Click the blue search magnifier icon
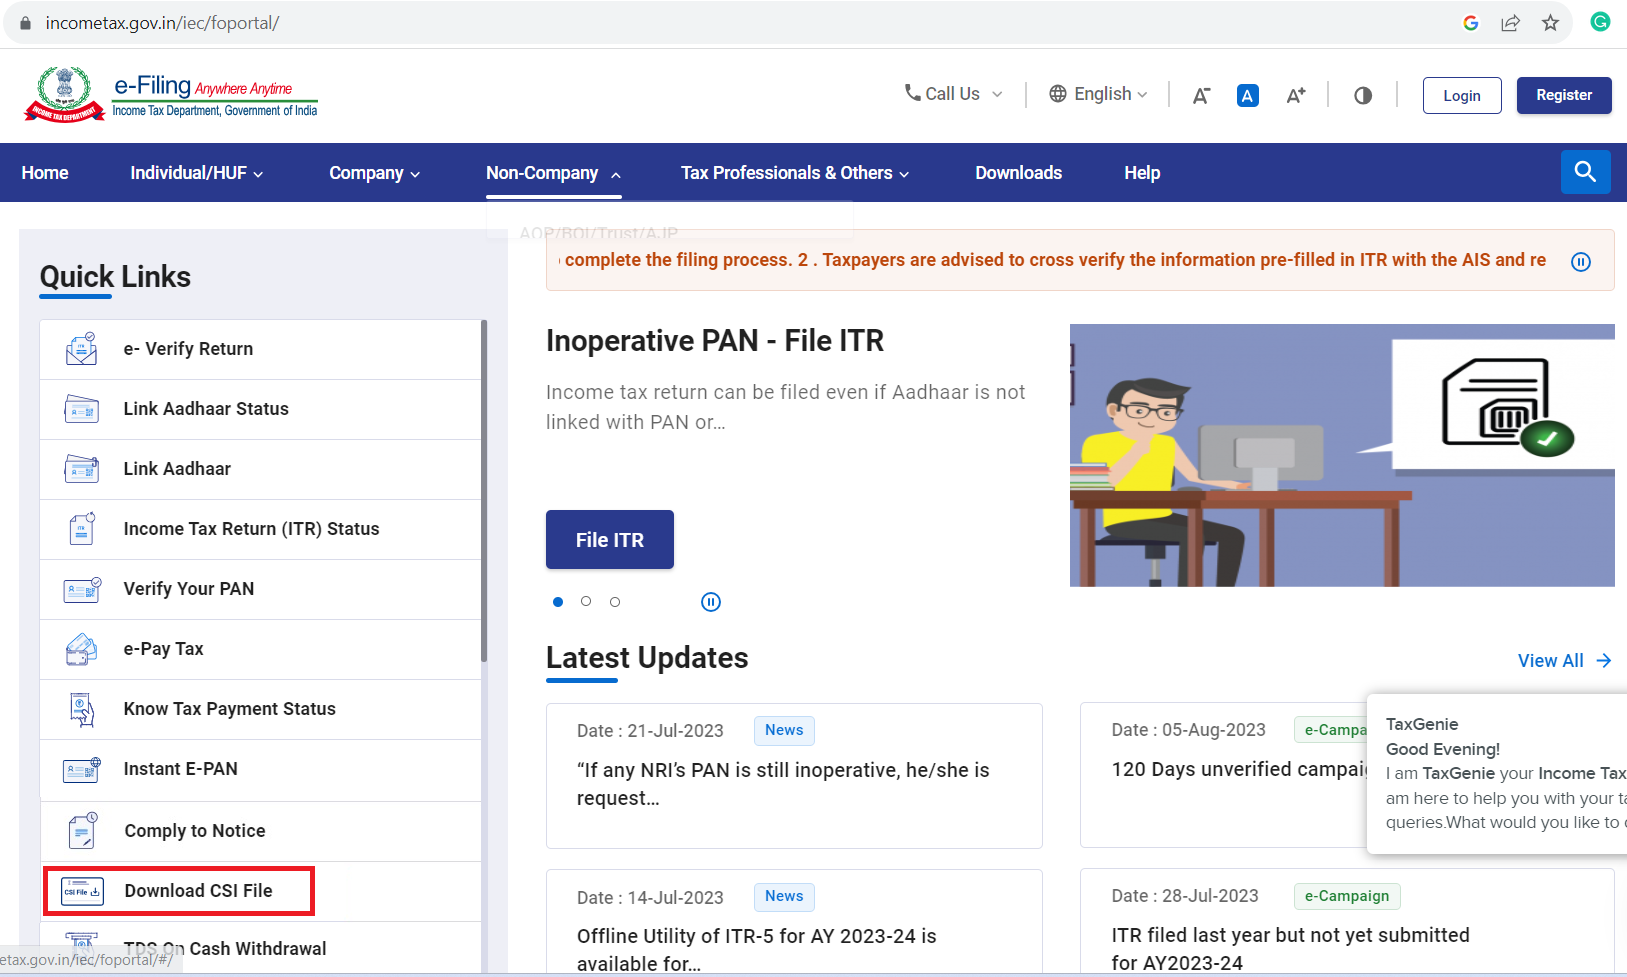 tap(1585, 172)
